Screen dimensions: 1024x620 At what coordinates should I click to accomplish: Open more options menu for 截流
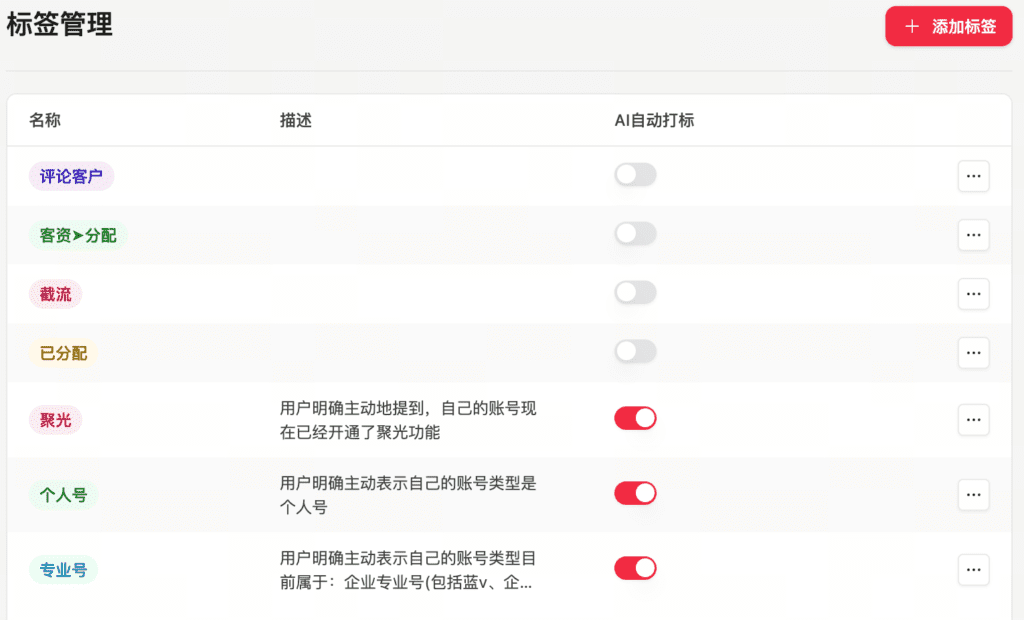click(973, 294)
